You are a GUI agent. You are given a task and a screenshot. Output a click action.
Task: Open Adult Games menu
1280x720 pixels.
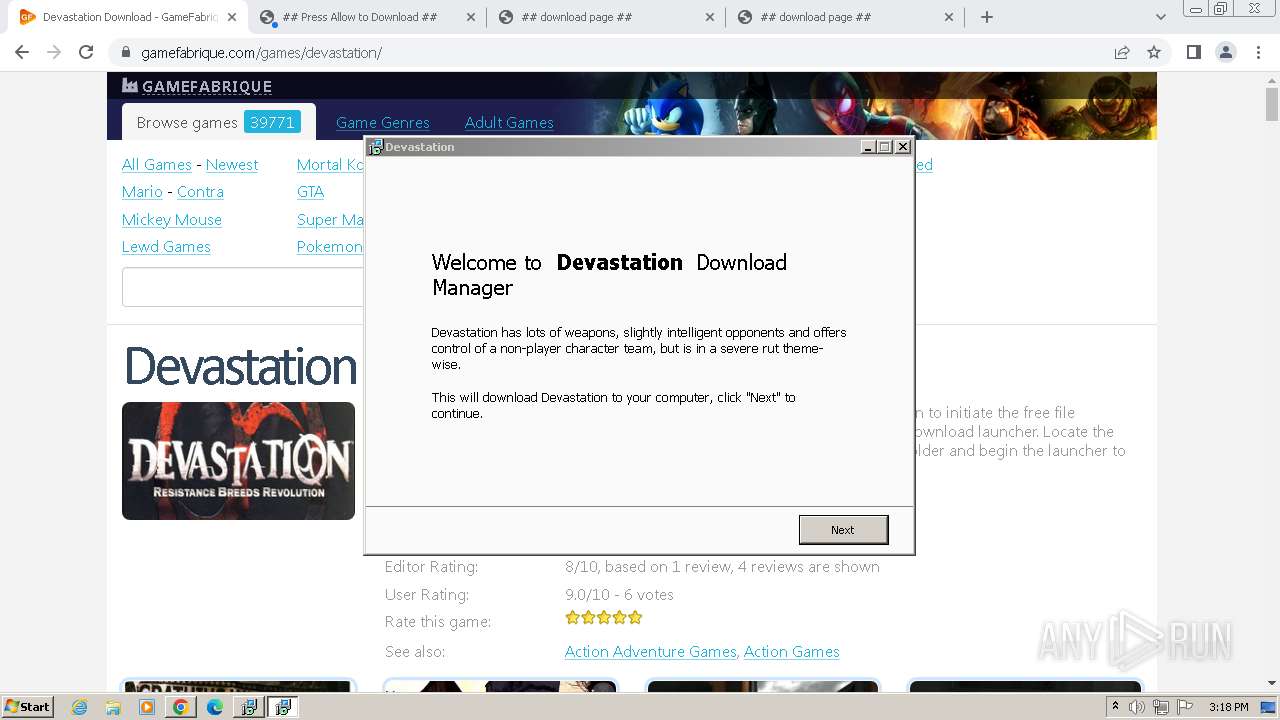point(509,123)
